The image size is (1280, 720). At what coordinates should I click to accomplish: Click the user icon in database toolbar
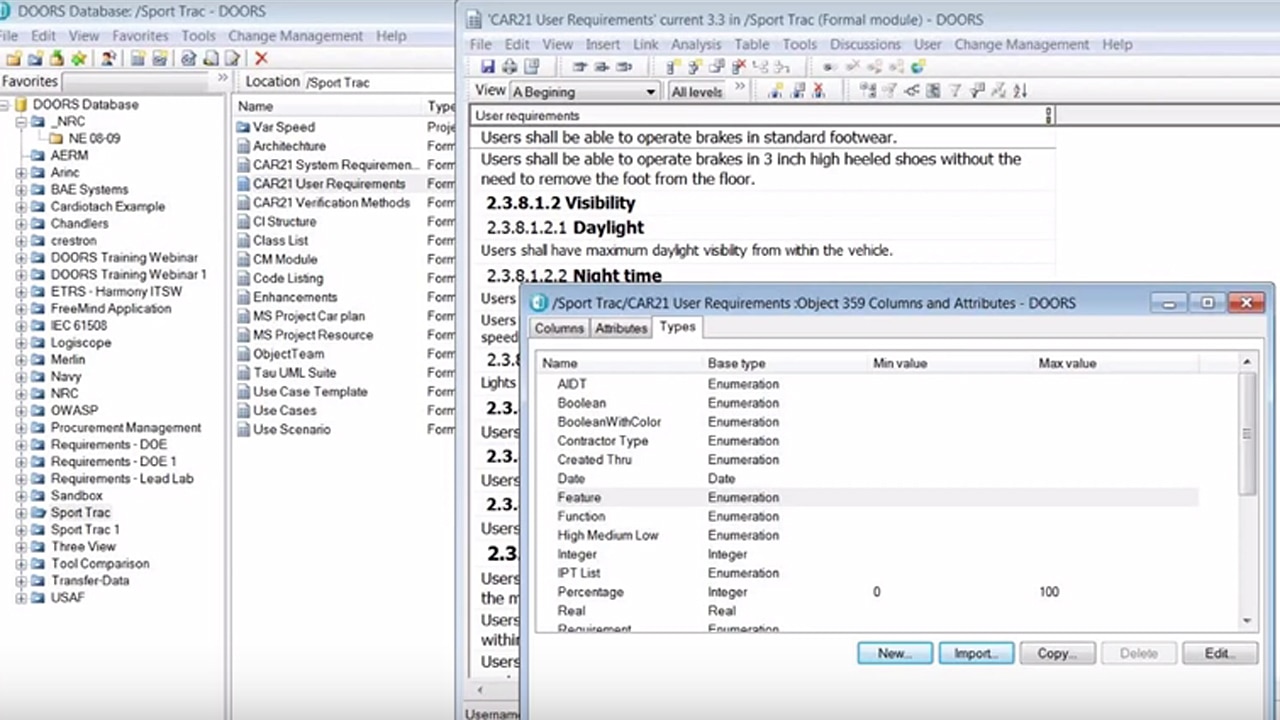(107, 59)
